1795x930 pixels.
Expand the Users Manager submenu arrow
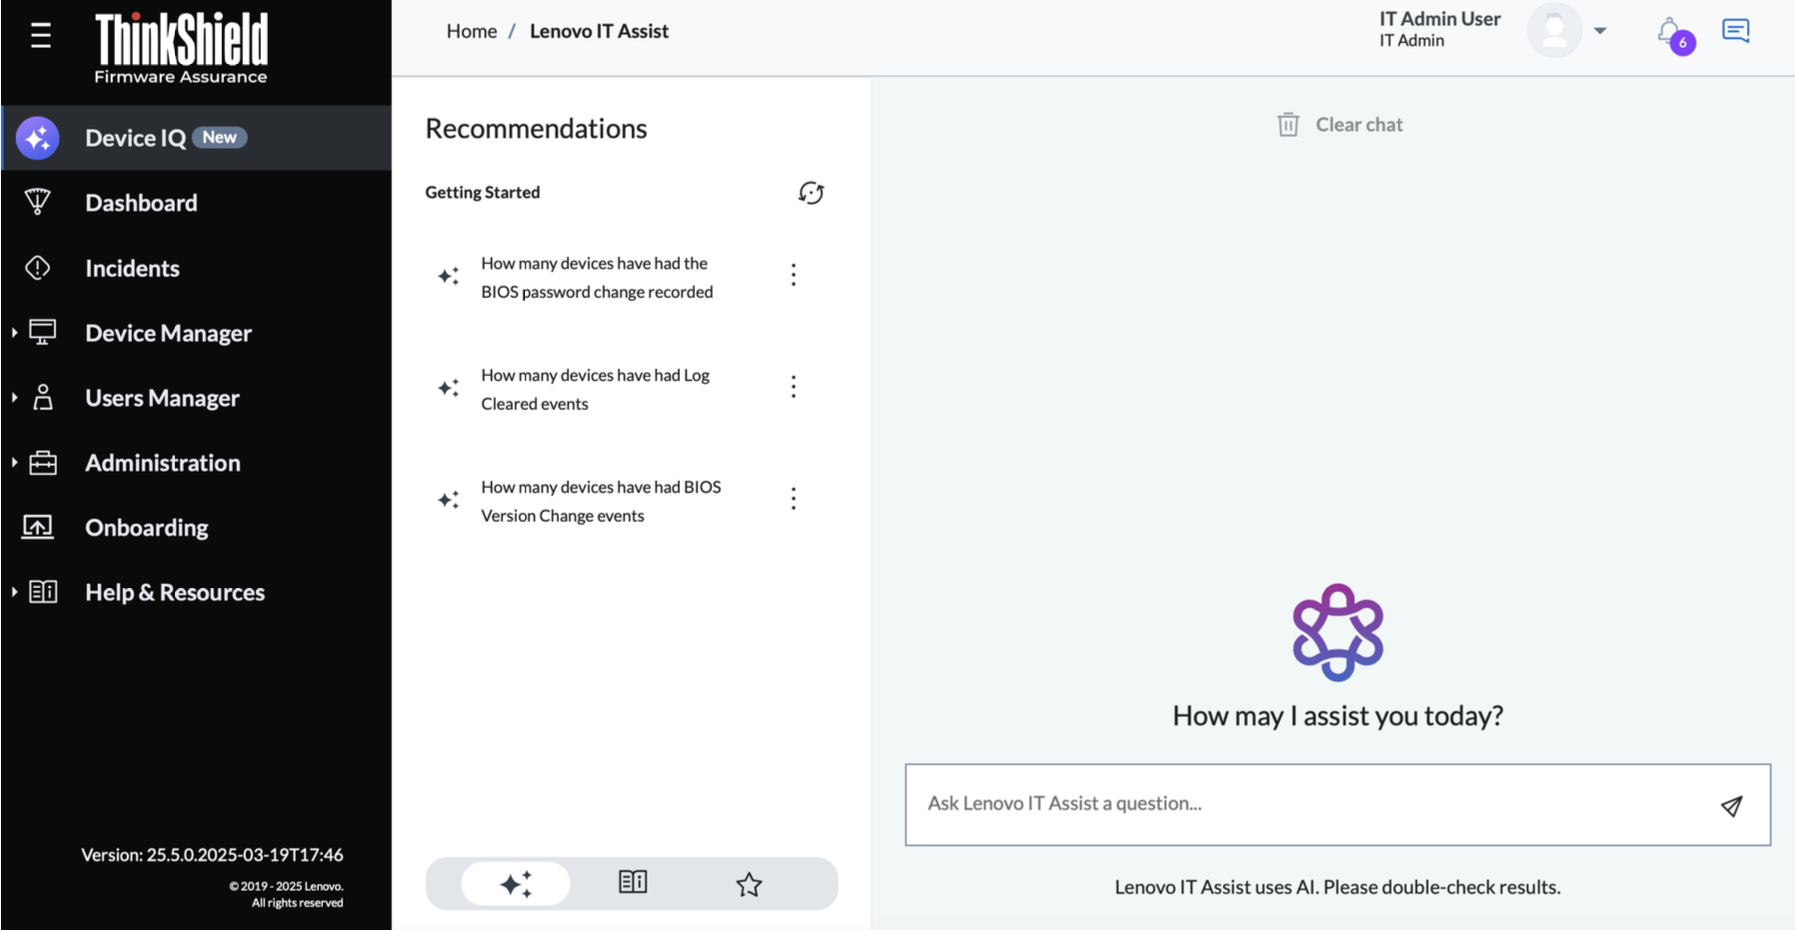(x=14, y=397)
